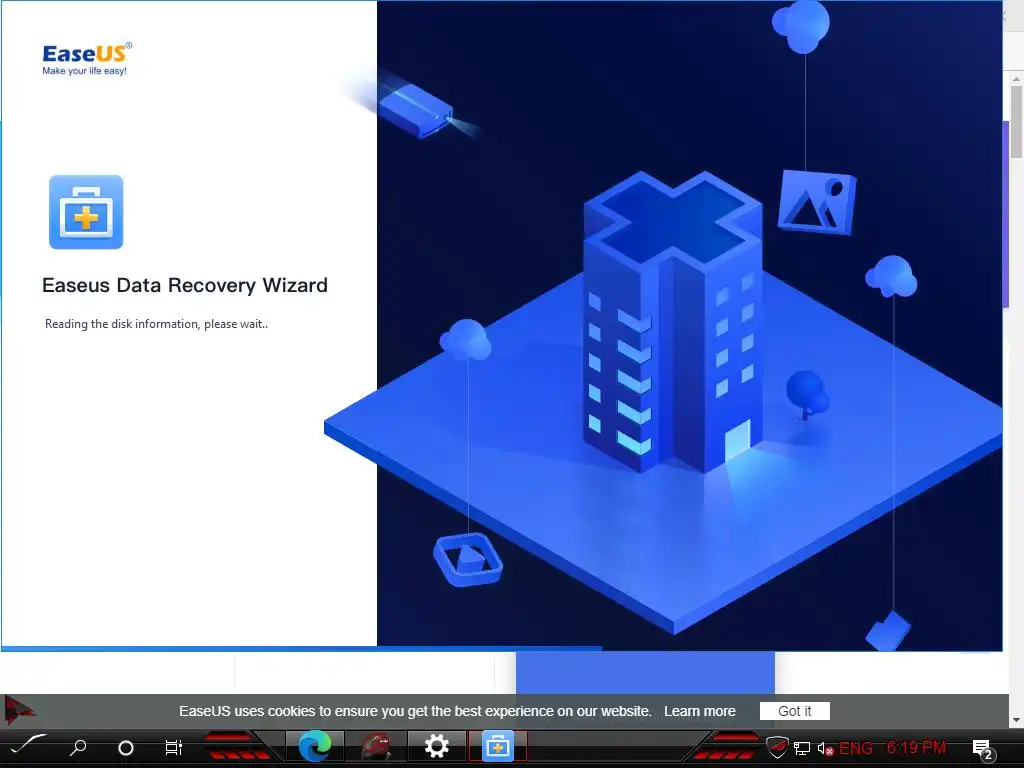Follow the Learn more cookie link
The width and height of the screenshot is (1024, 768).
(699, 711)
